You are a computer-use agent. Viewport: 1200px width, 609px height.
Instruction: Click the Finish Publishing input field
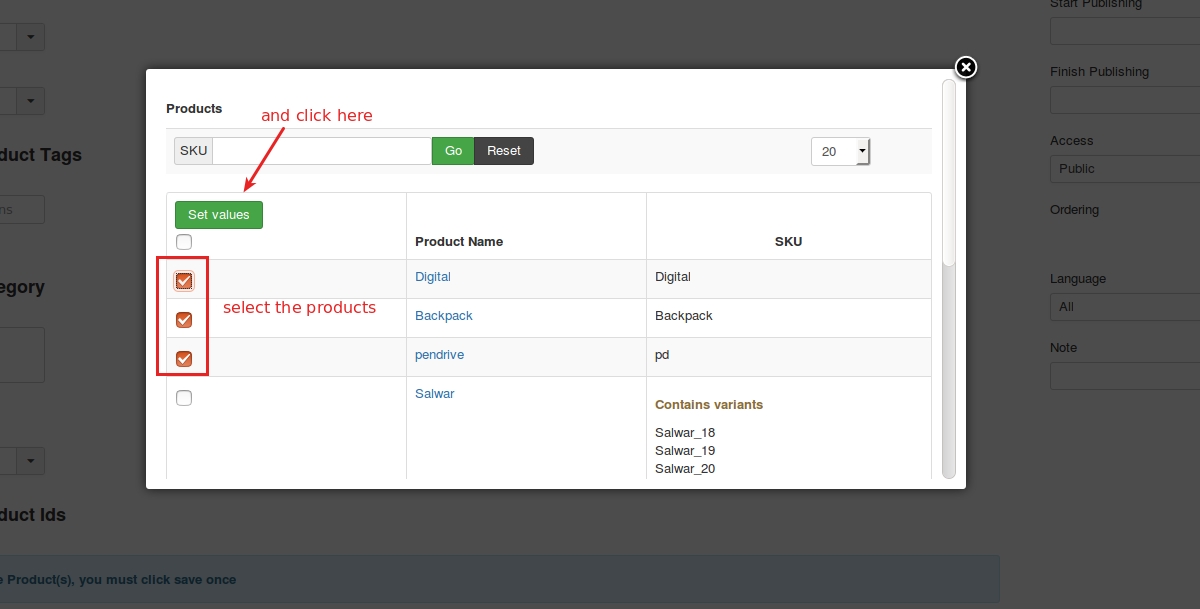coord(1125,100)
